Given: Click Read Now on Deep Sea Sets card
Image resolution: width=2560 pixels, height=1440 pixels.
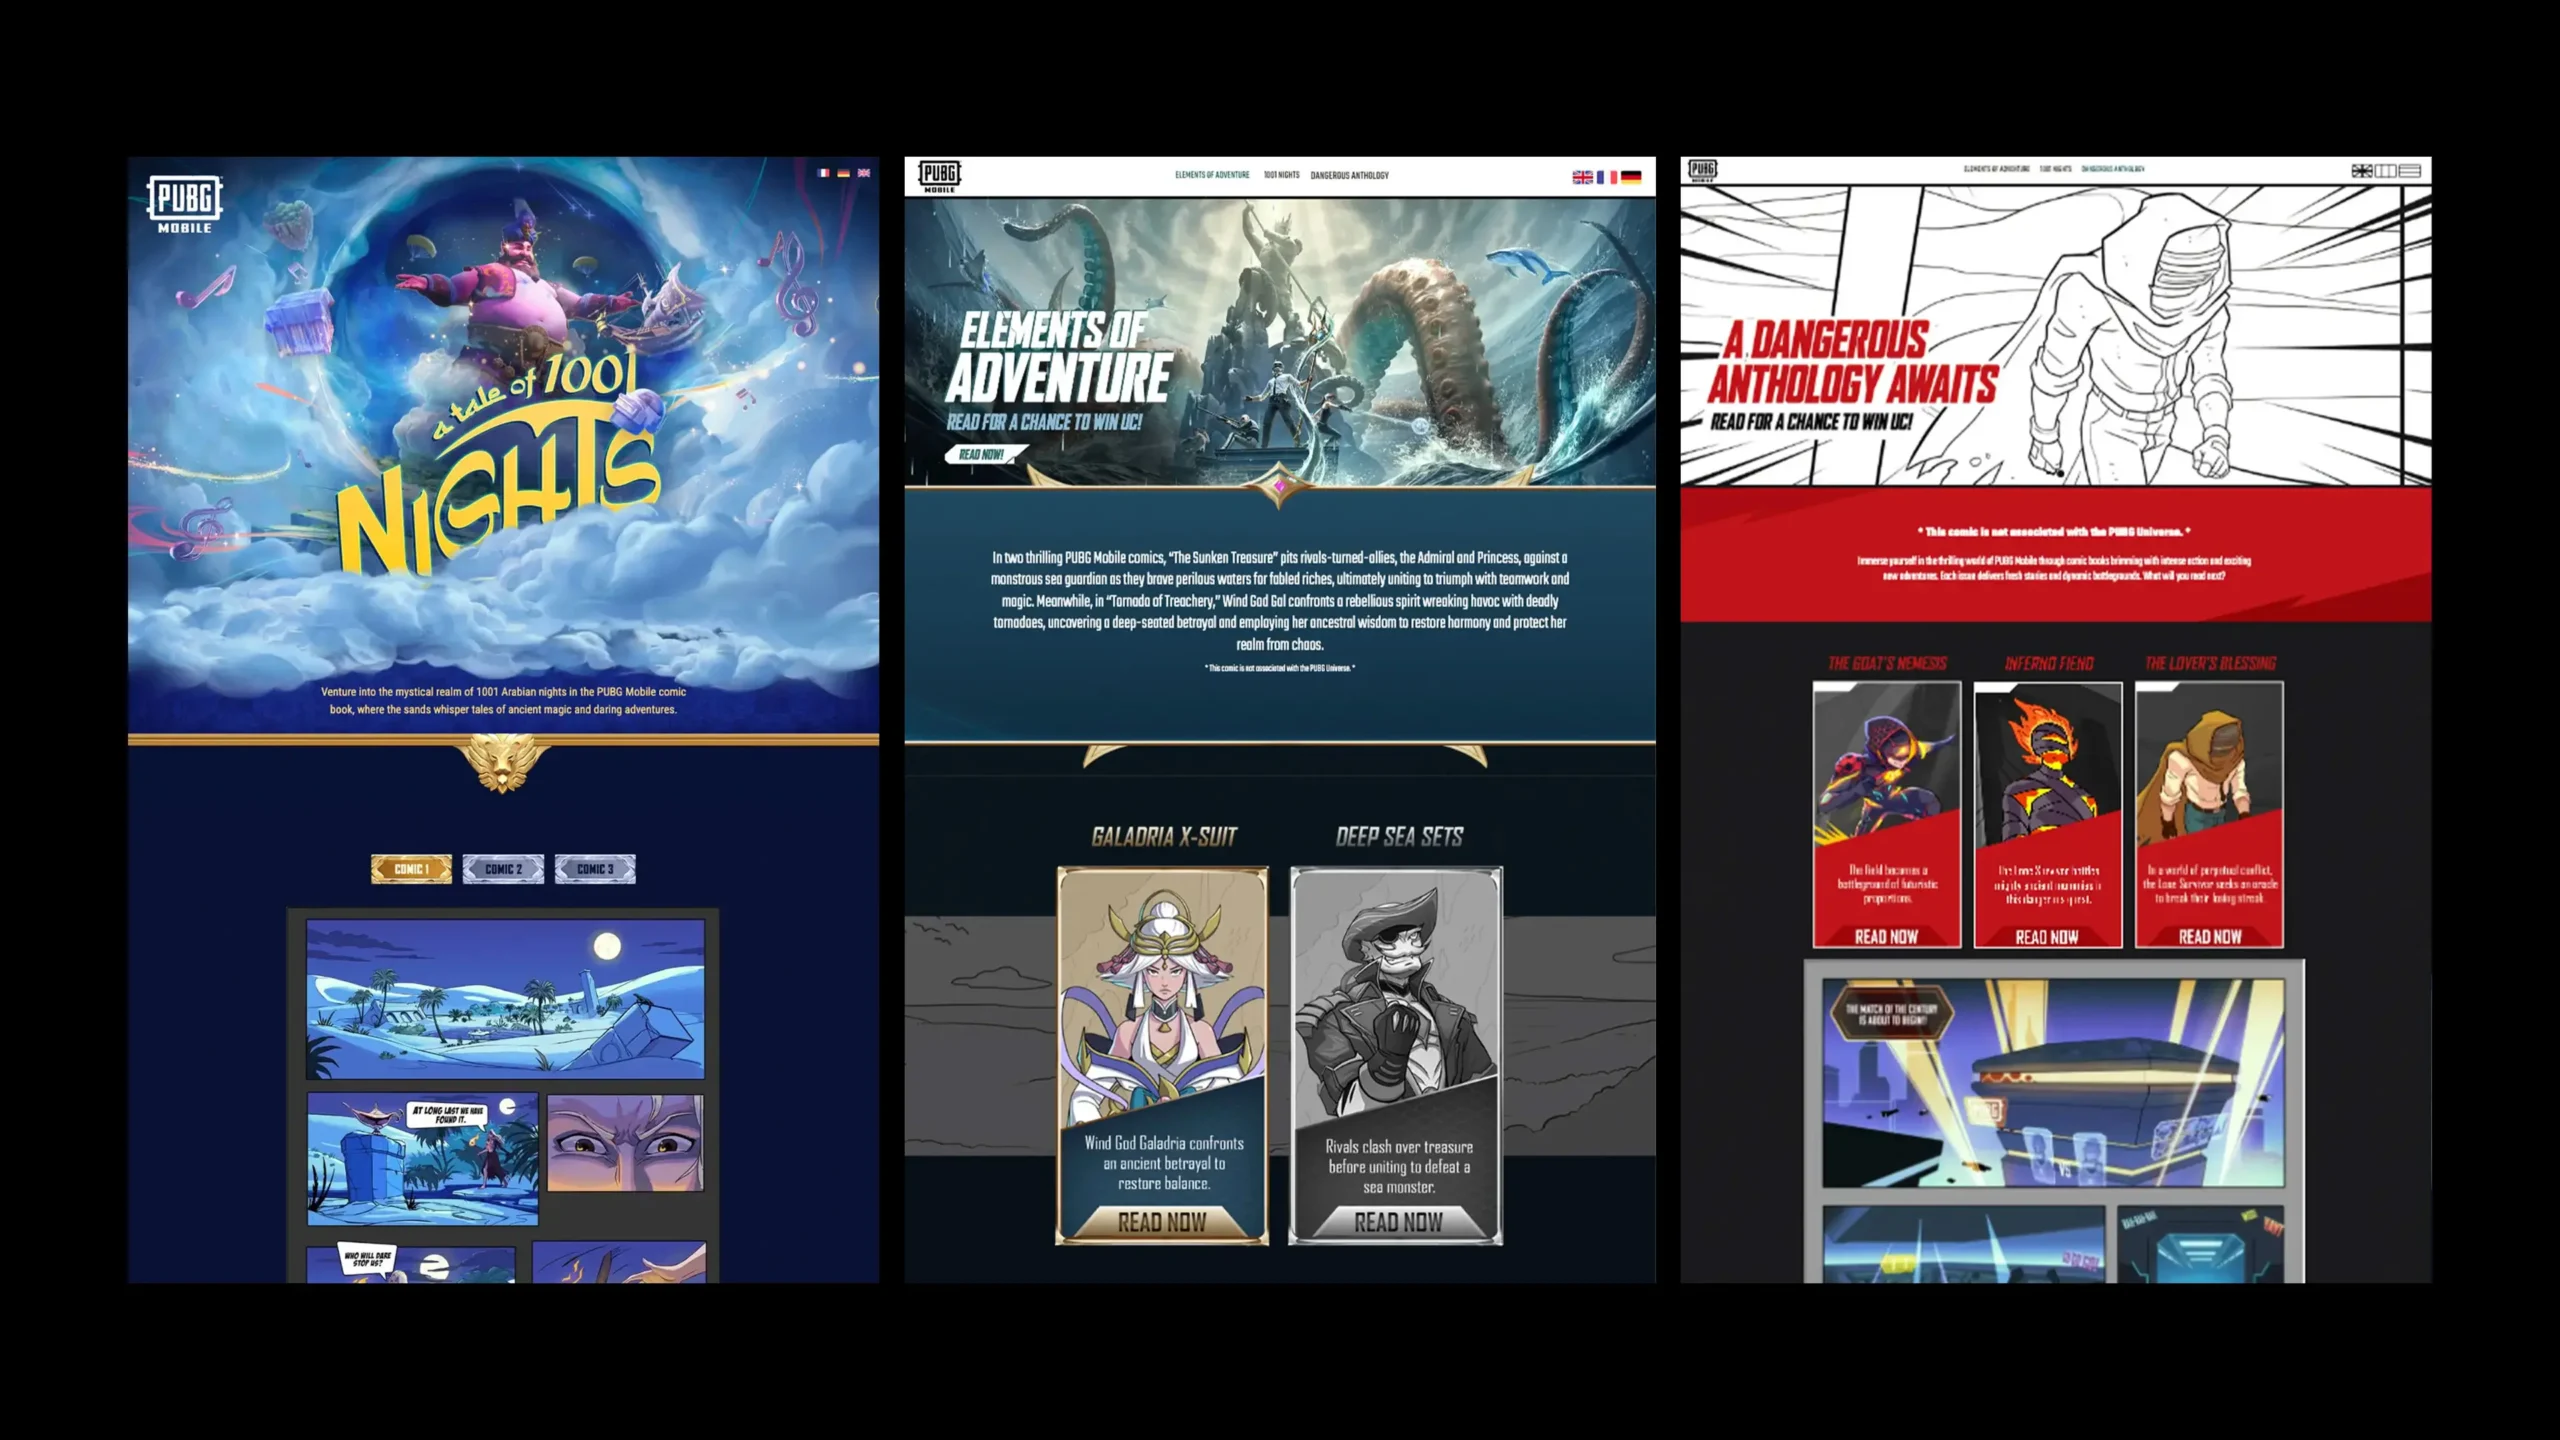Looking at the screenshot, I should click(1398, 1222).
